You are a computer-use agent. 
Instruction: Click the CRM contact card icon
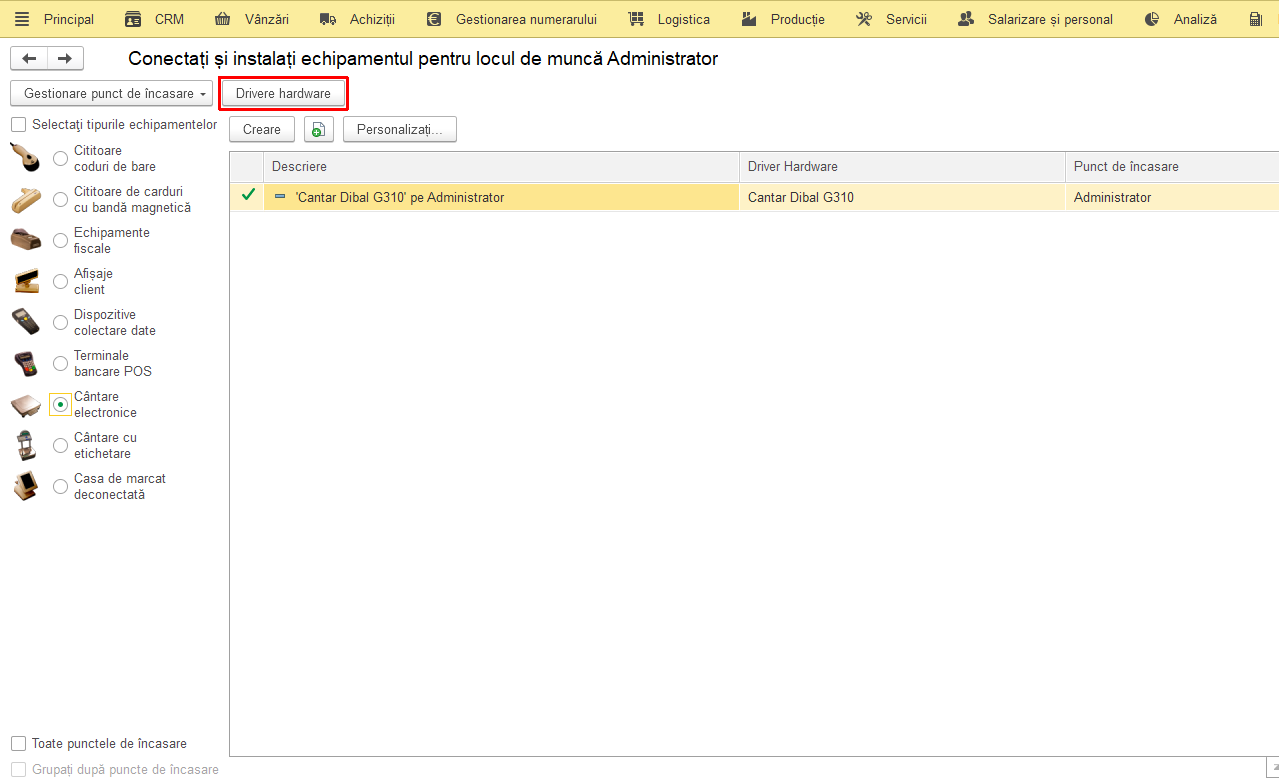133,19
